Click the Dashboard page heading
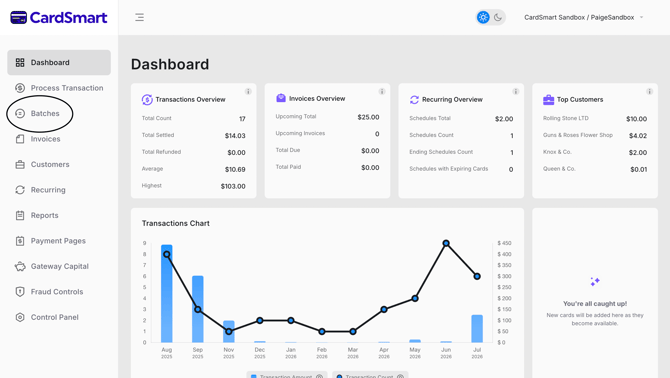Image resolution: width=670 pixels, height=378 pixels. (170, 64)
